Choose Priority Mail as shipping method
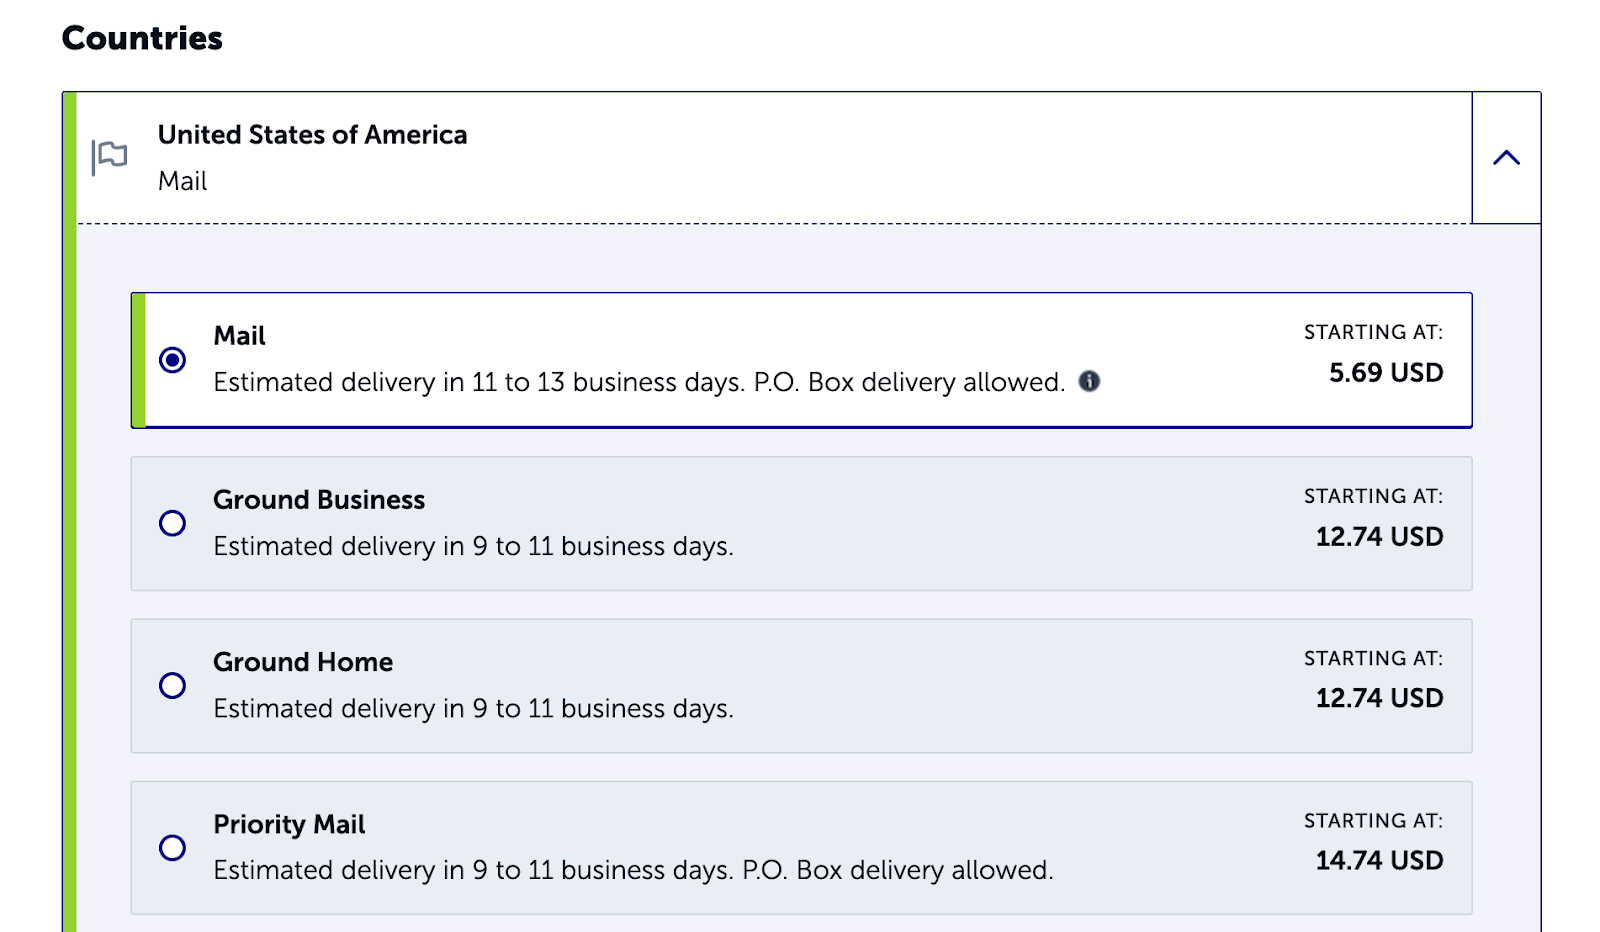Viewport: 1600px width, 932px height. pyautogui.click(x=172, y=848)
